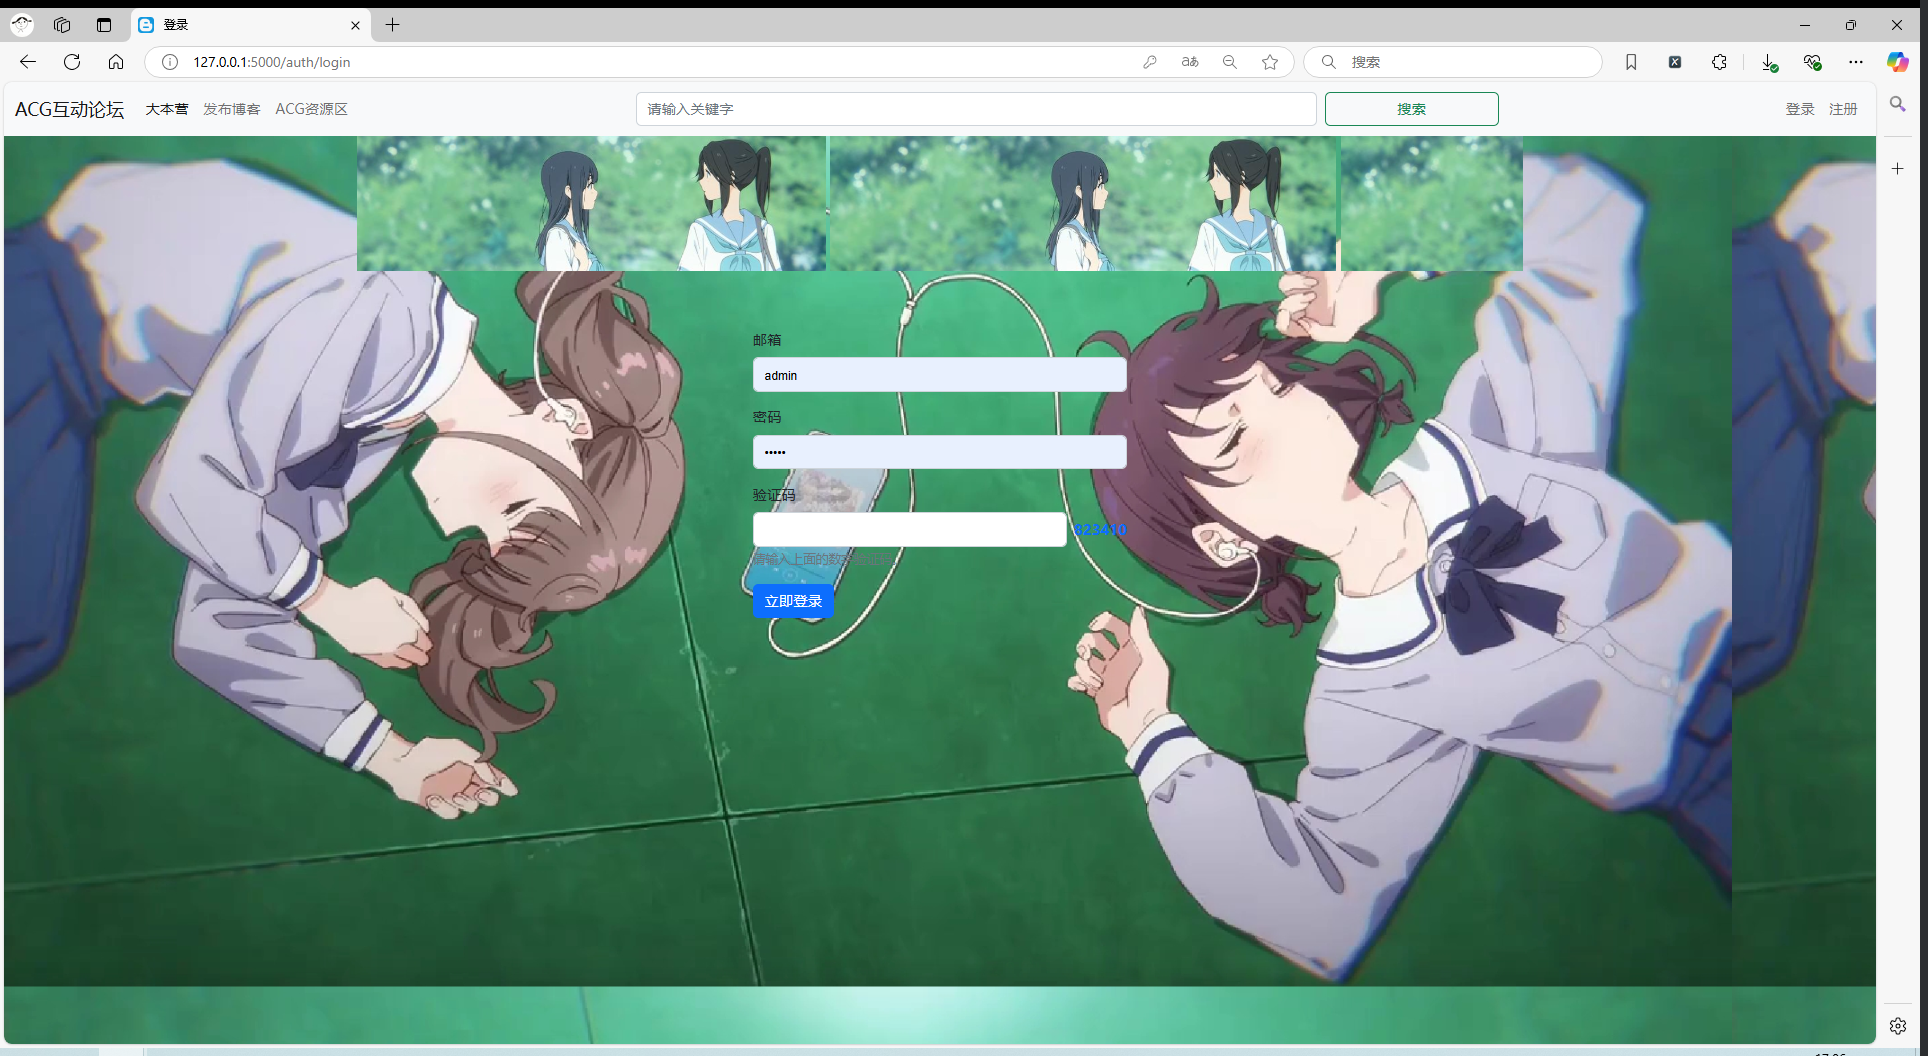Select the 登录 browser tab

click(250, 25)
